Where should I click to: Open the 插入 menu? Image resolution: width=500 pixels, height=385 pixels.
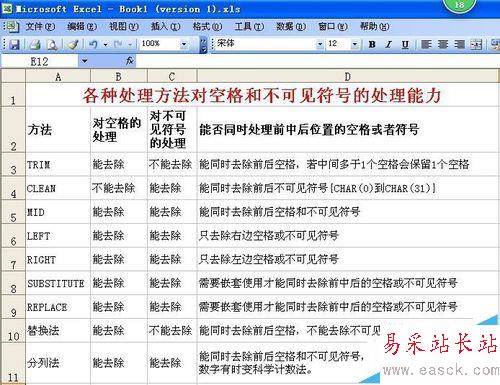(165, 26)
